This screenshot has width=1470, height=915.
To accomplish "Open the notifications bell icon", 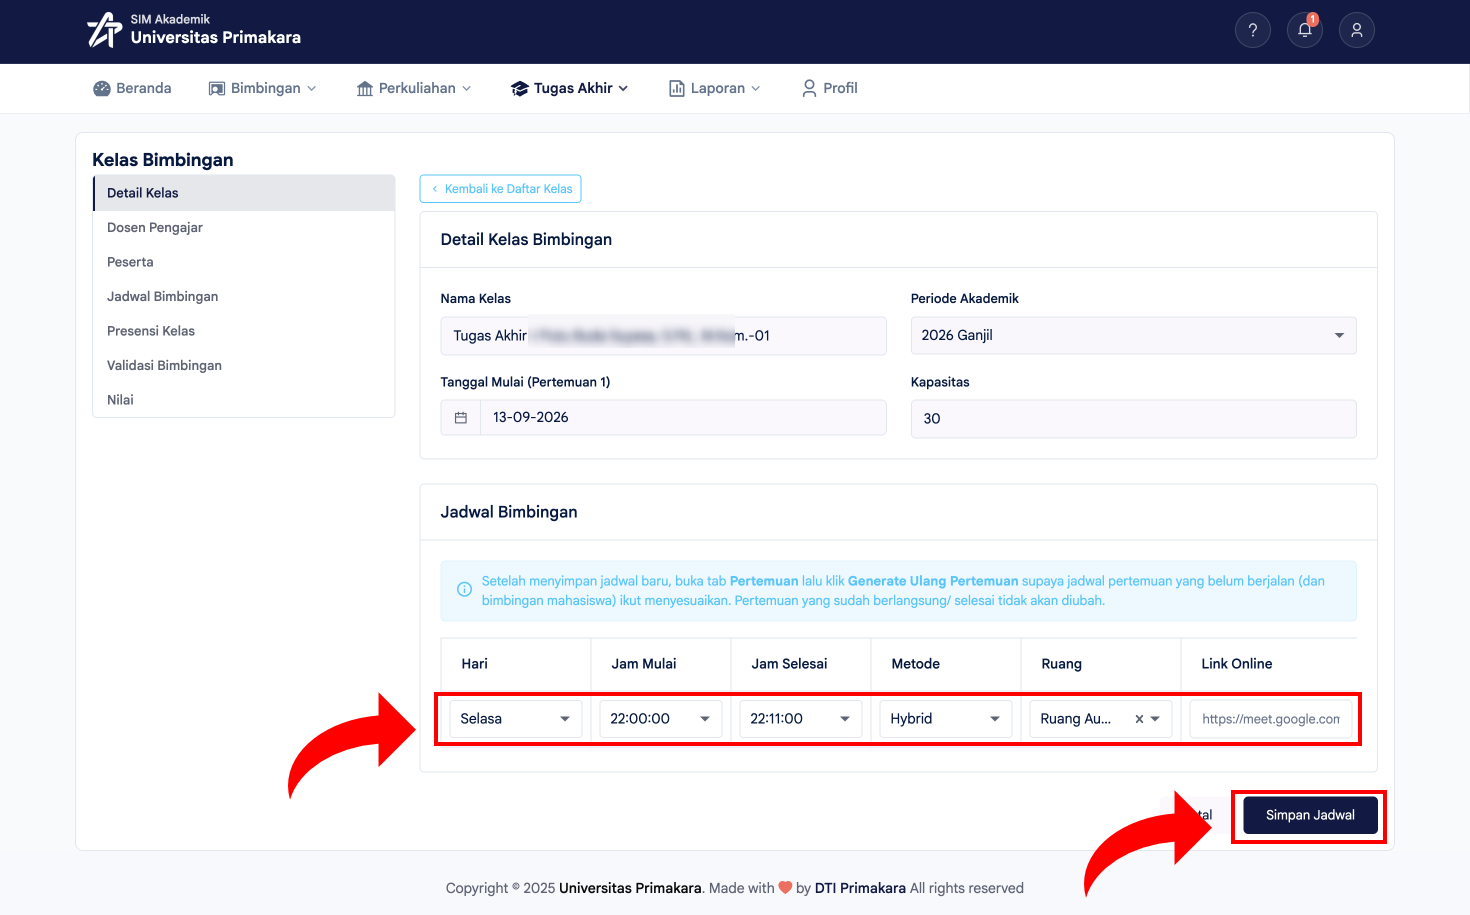I will pyautogui.click(x=1305, y=30).
